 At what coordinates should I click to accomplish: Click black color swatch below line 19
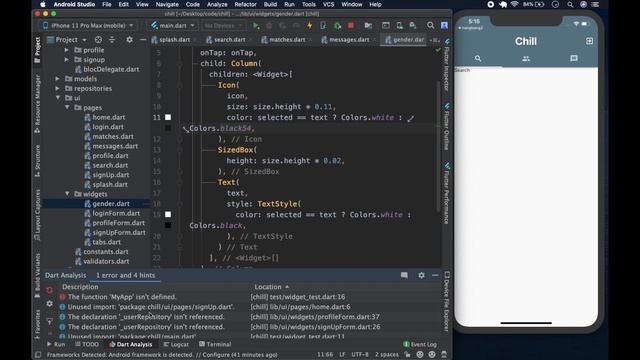coord(168,225)
